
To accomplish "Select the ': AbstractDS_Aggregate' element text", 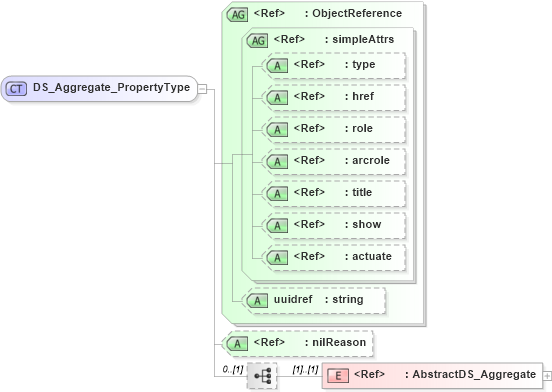I will 471,374.
